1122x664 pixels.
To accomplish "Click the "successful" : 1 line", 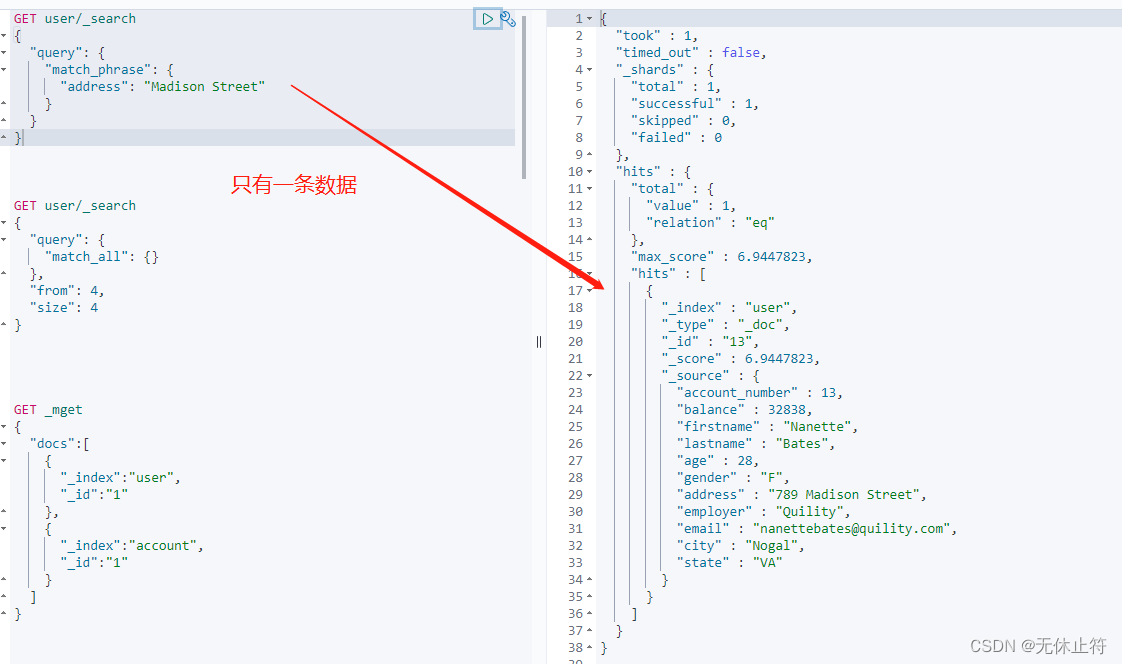I will point(695,104).
